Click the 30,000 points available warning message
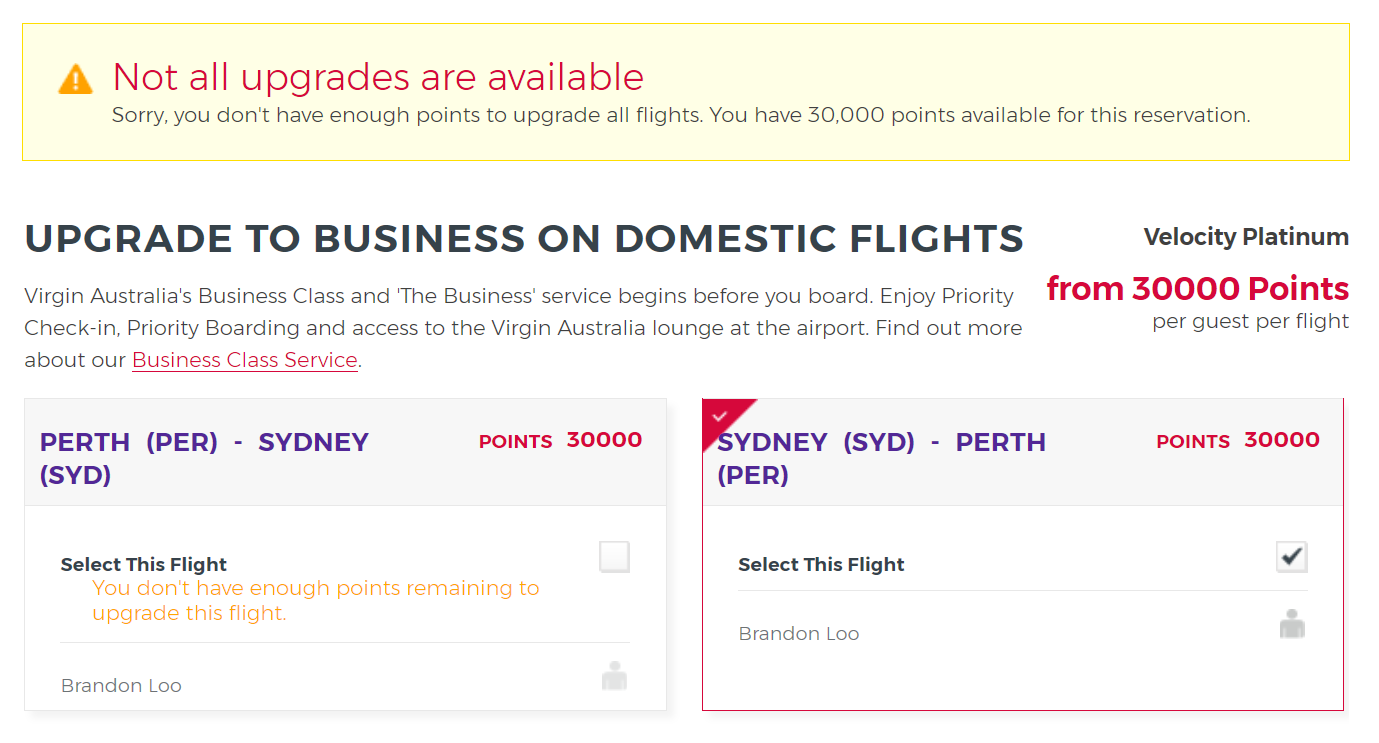1379x743 pixels. point(680,115)
